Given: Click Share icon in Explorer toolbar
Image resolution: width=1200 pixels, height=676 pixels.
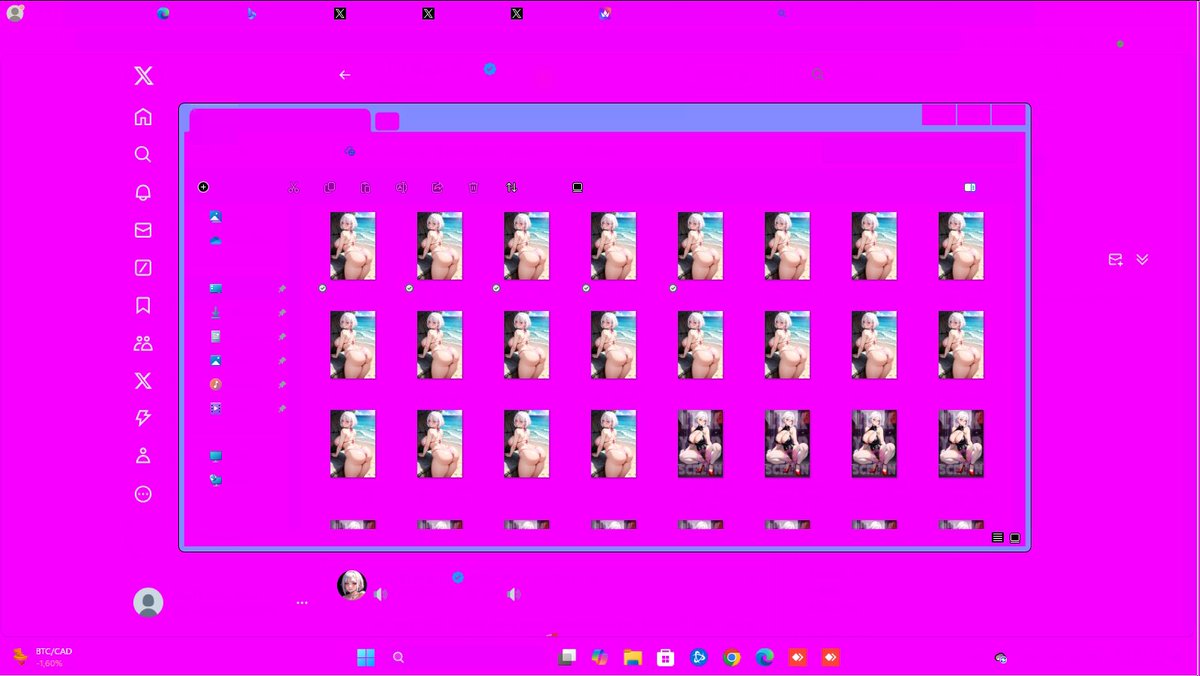Looking at the screenshot, I should [437, 187].
